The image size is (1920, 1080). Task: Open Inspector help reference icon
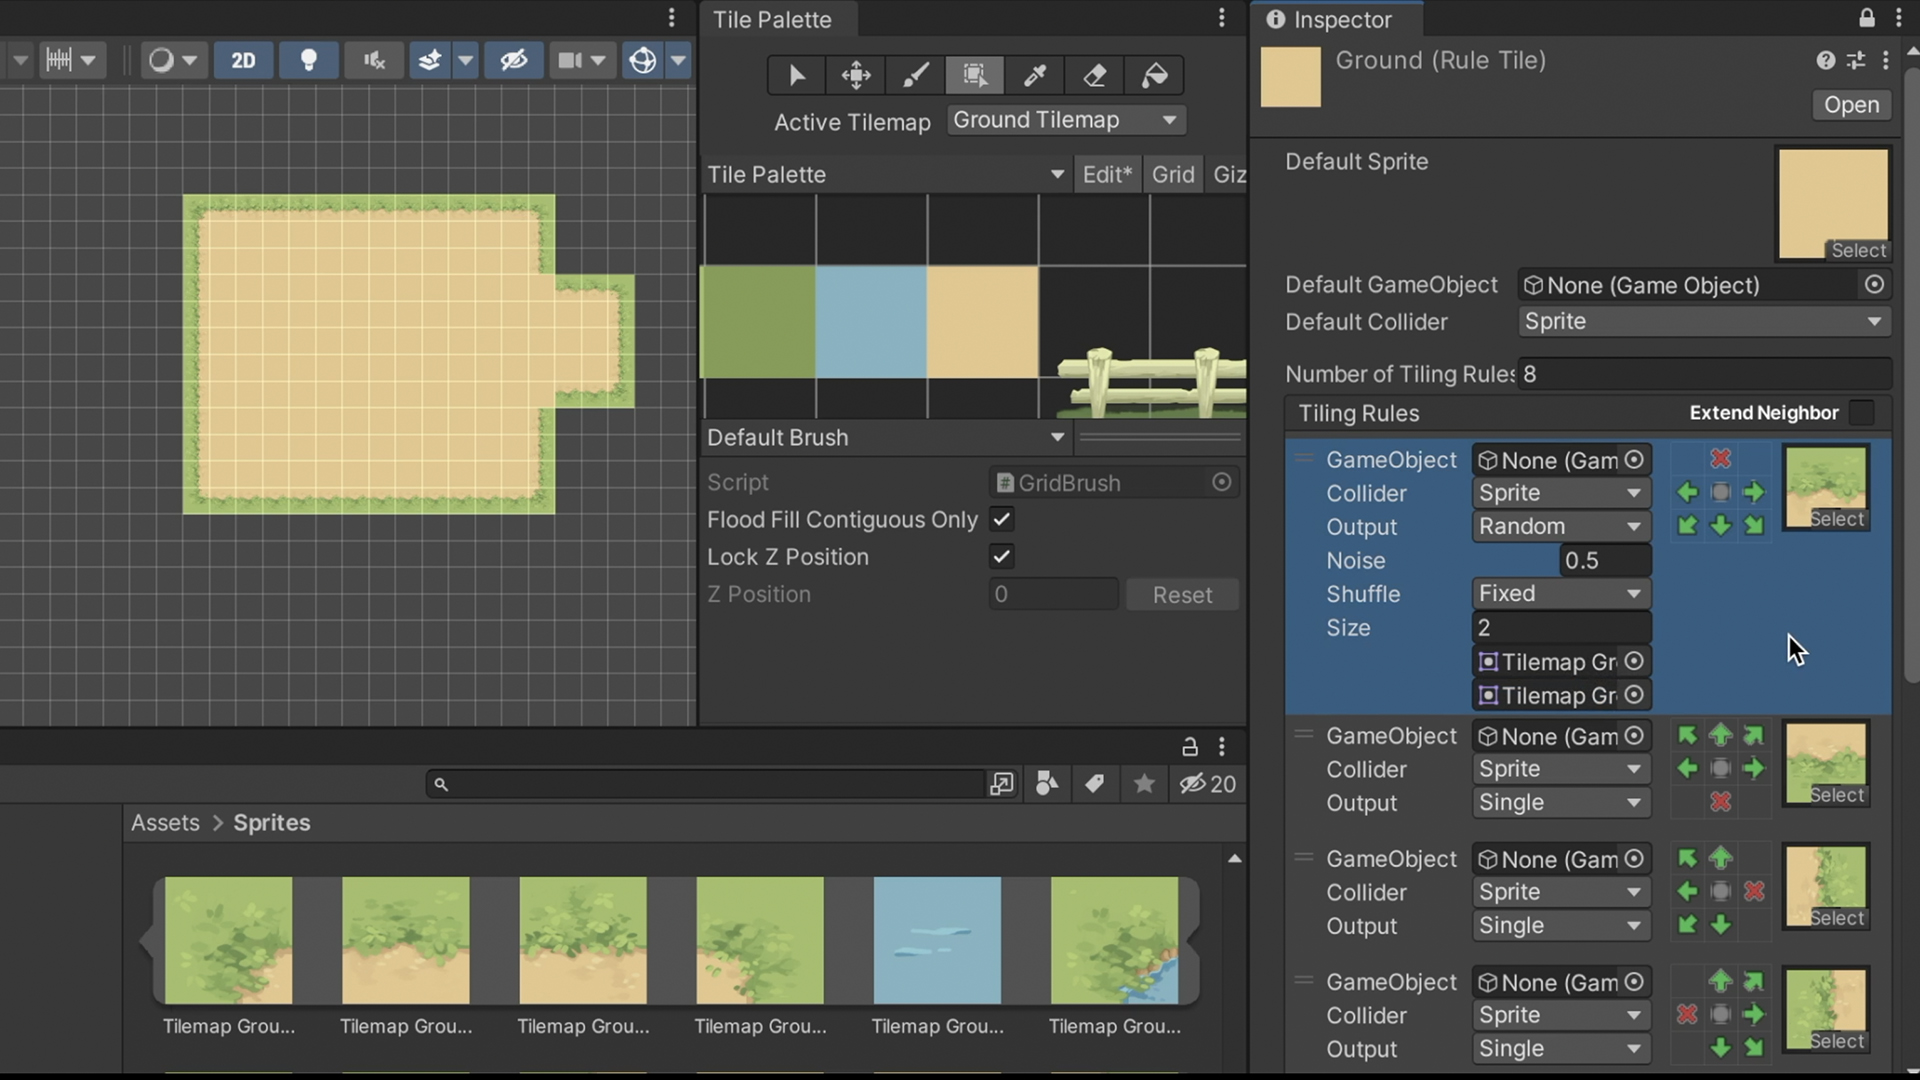tap(1826, 61)
